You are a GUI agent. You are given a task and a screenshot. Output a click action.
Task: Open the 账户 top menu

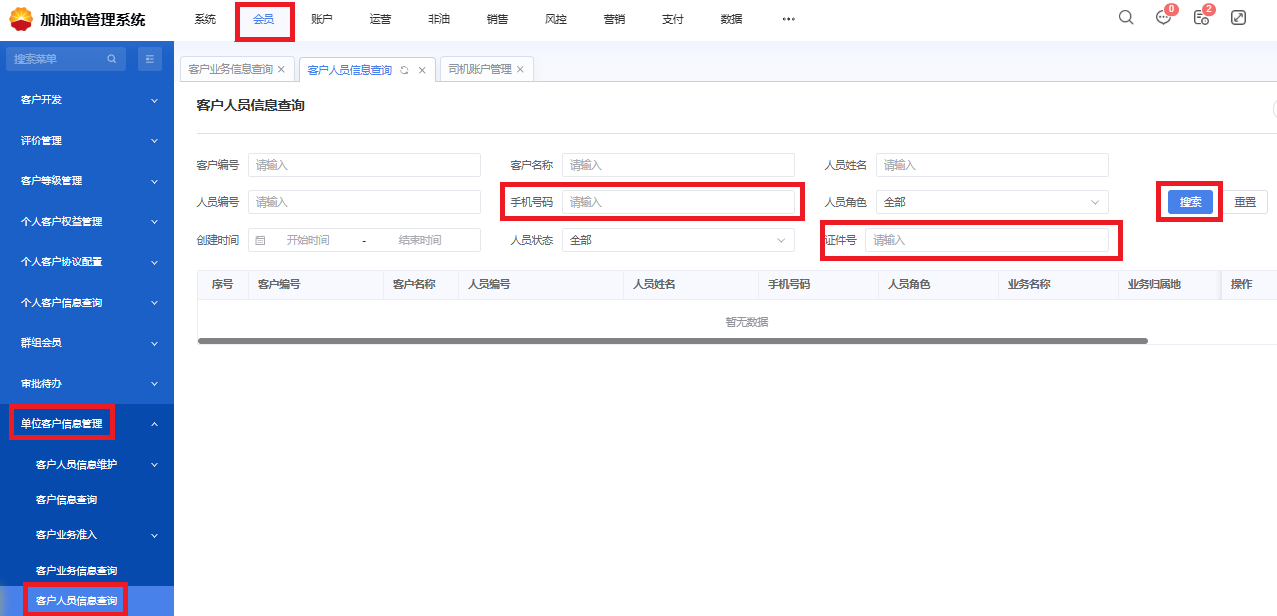[322, 19]
